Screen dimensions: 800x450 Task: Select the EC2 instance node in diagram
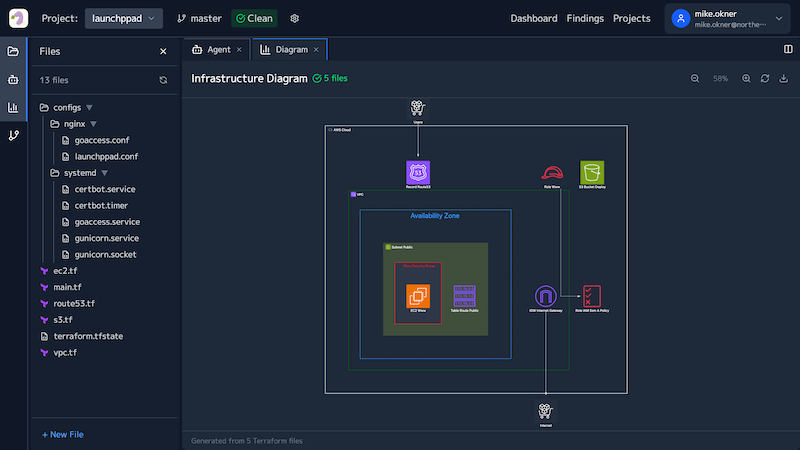pyautogui.click(x=417, y=296)
